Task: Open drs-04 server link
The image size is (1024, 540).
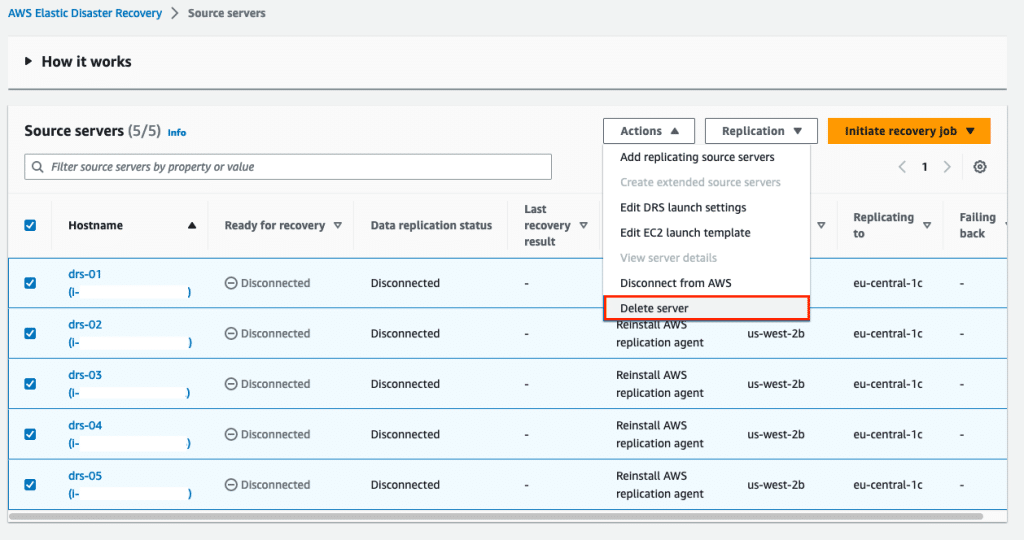Action: pyautogui.click(x=85, y=425)
